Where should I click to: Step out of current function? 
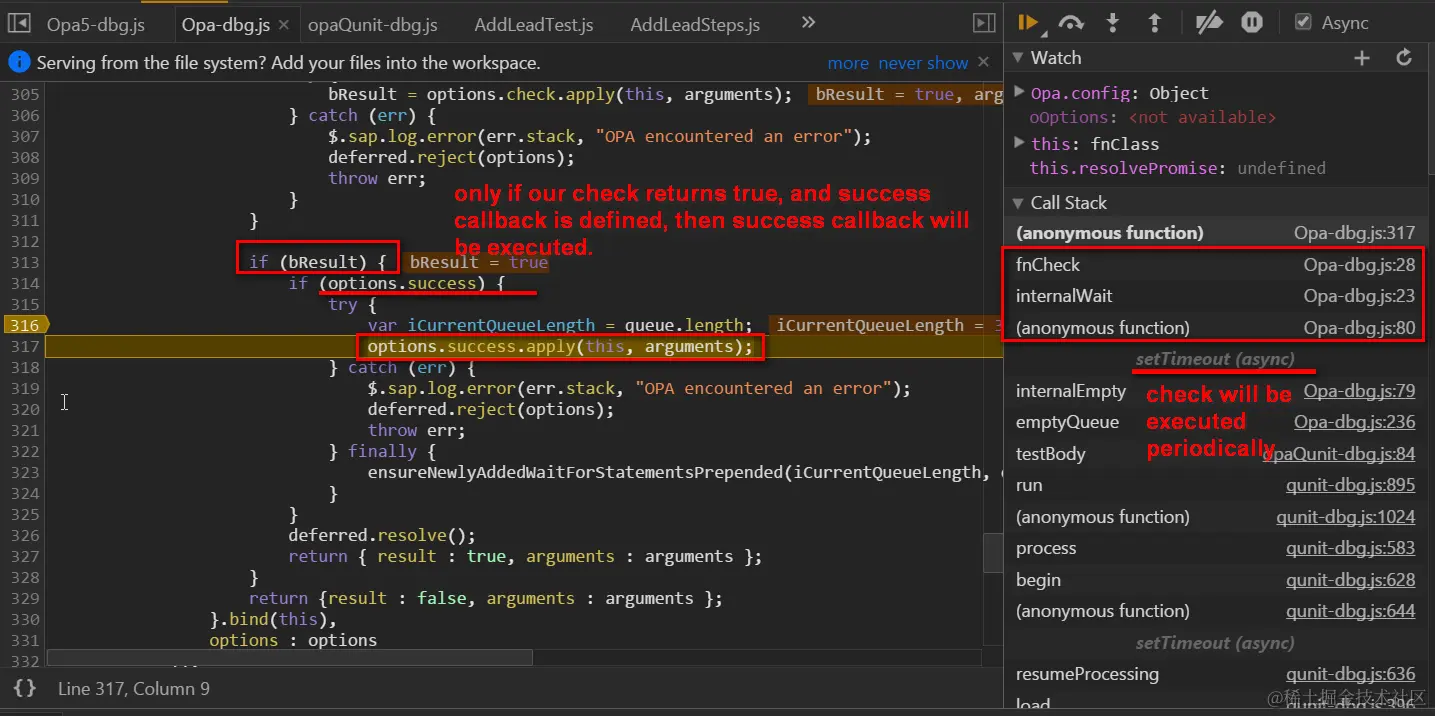pos(1154,22)
